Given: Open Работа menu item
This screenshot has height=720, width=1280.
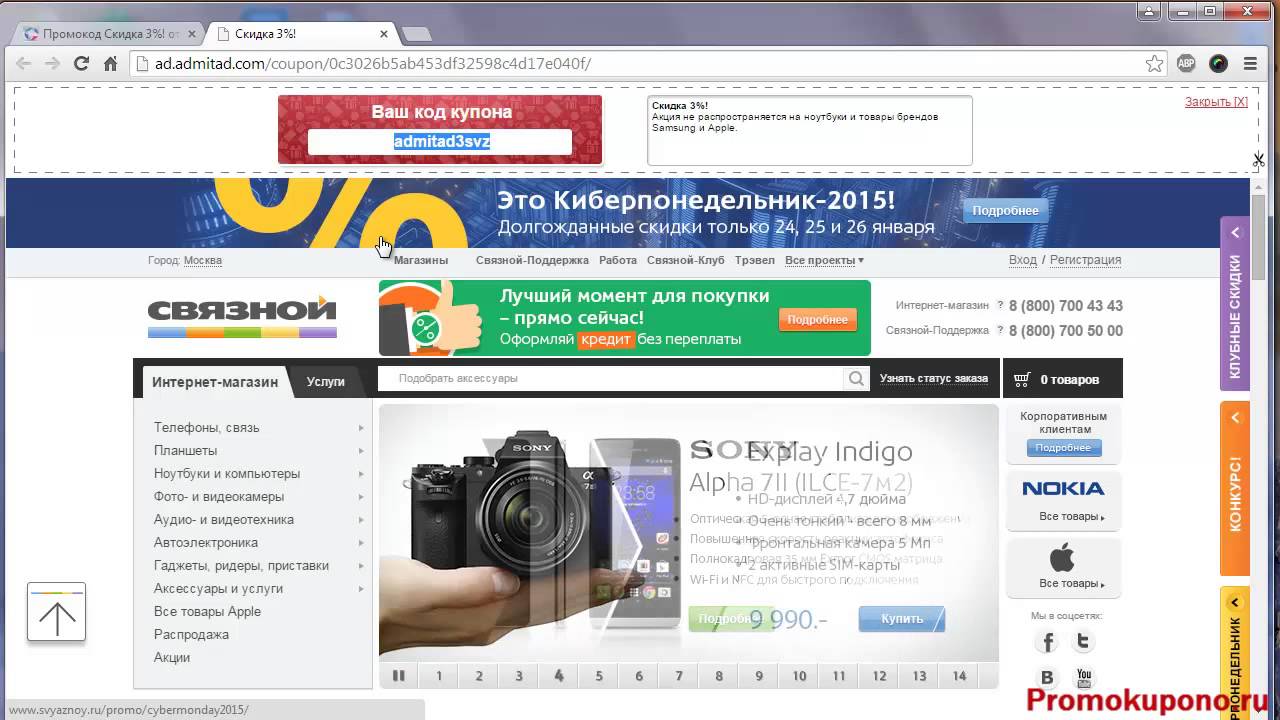Looking at the screenshot, I should tap(618, 260).
